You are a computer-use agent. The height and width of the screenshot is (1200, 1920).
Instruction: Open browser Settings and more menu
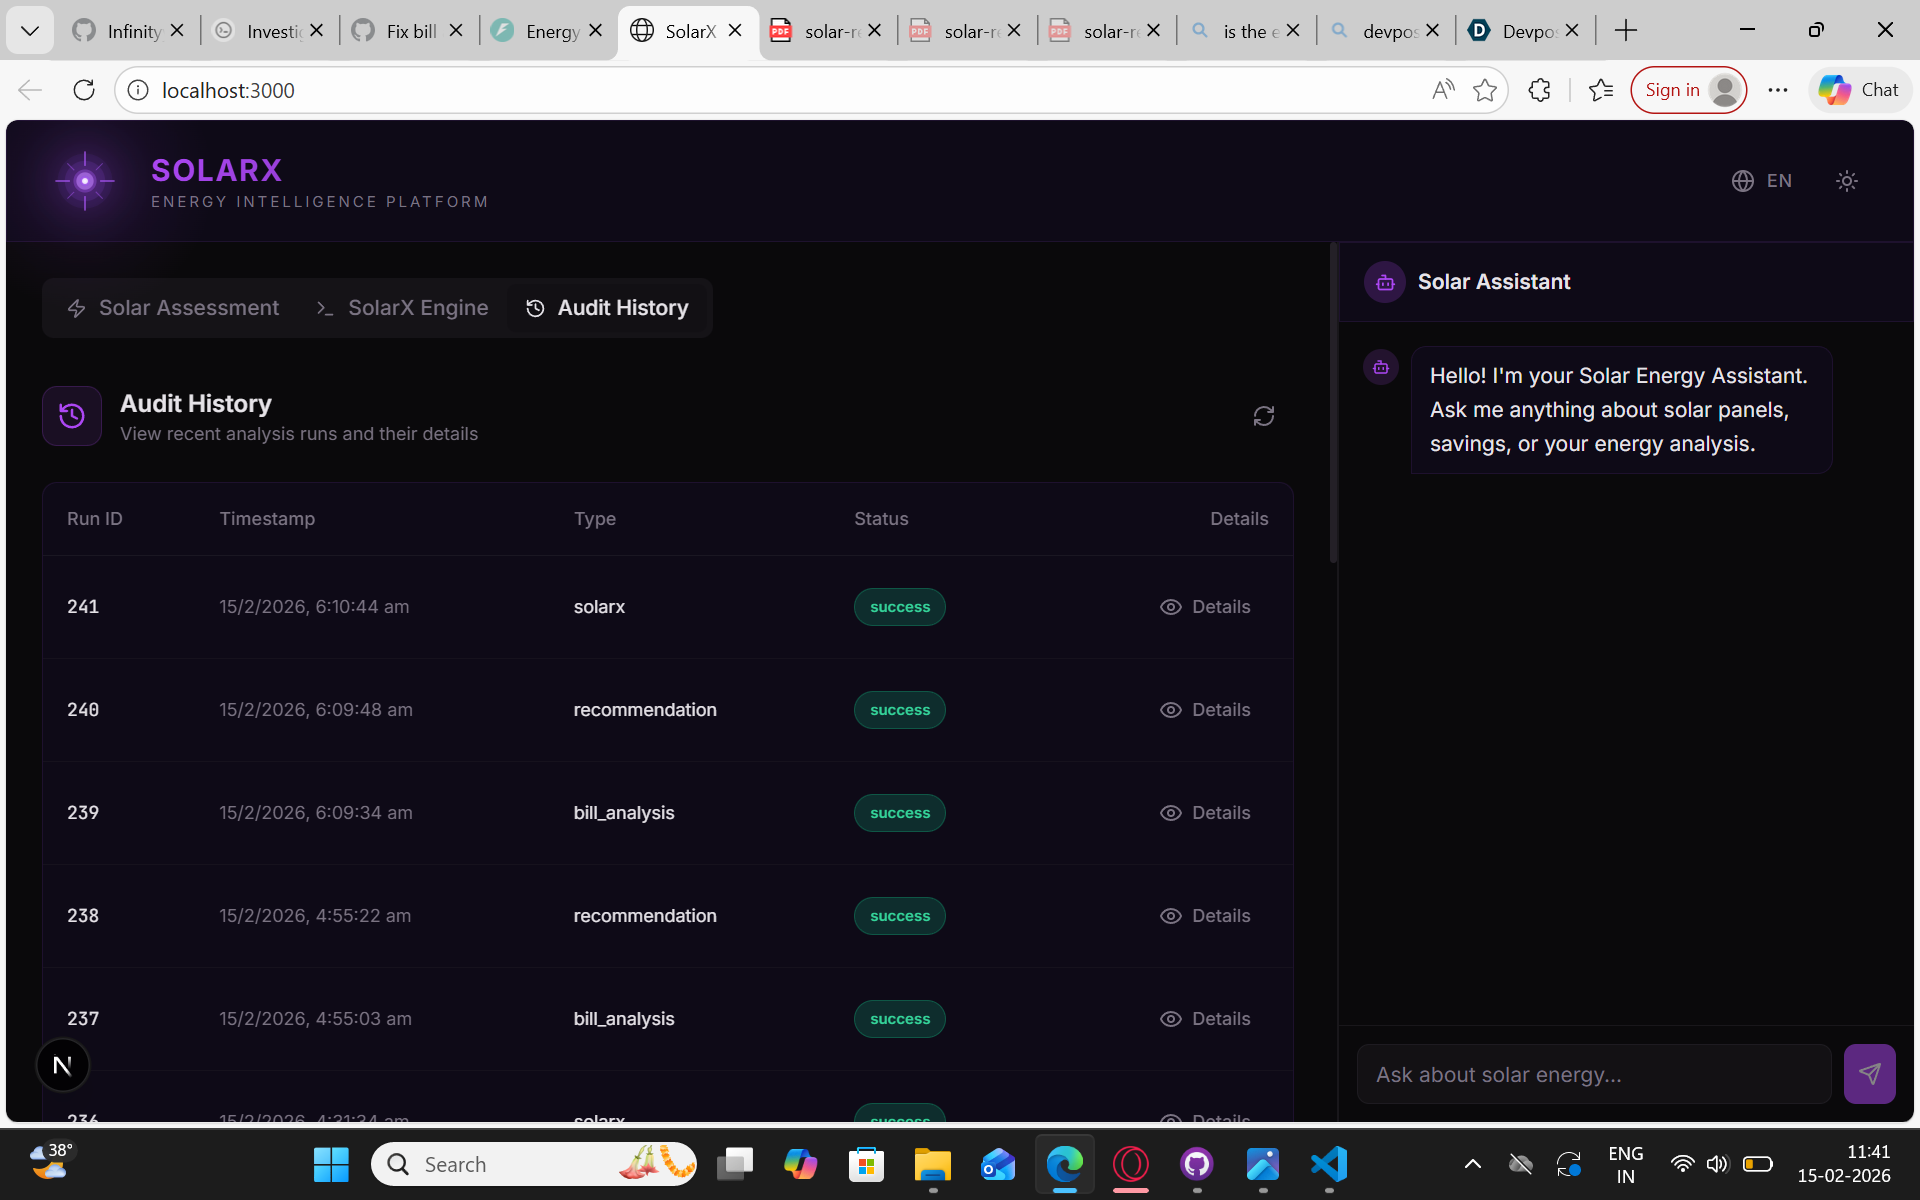(x=1777, y=90)
